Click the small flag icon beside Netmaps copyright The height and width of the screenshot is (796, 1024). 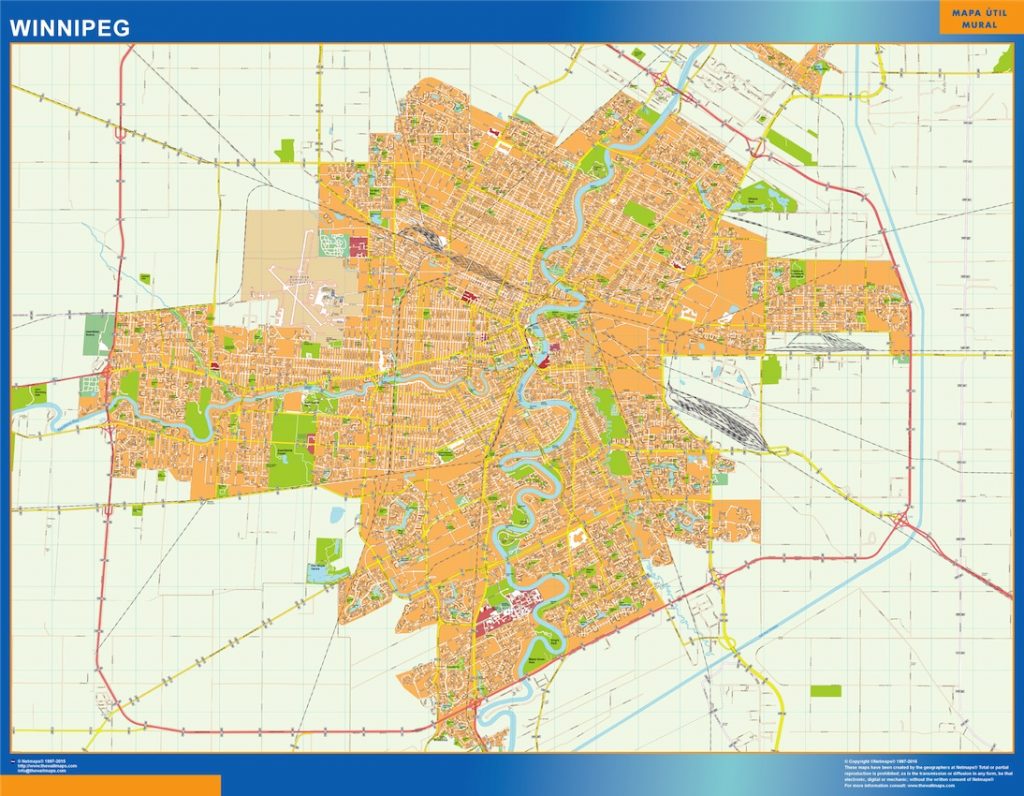coord(14,761)
